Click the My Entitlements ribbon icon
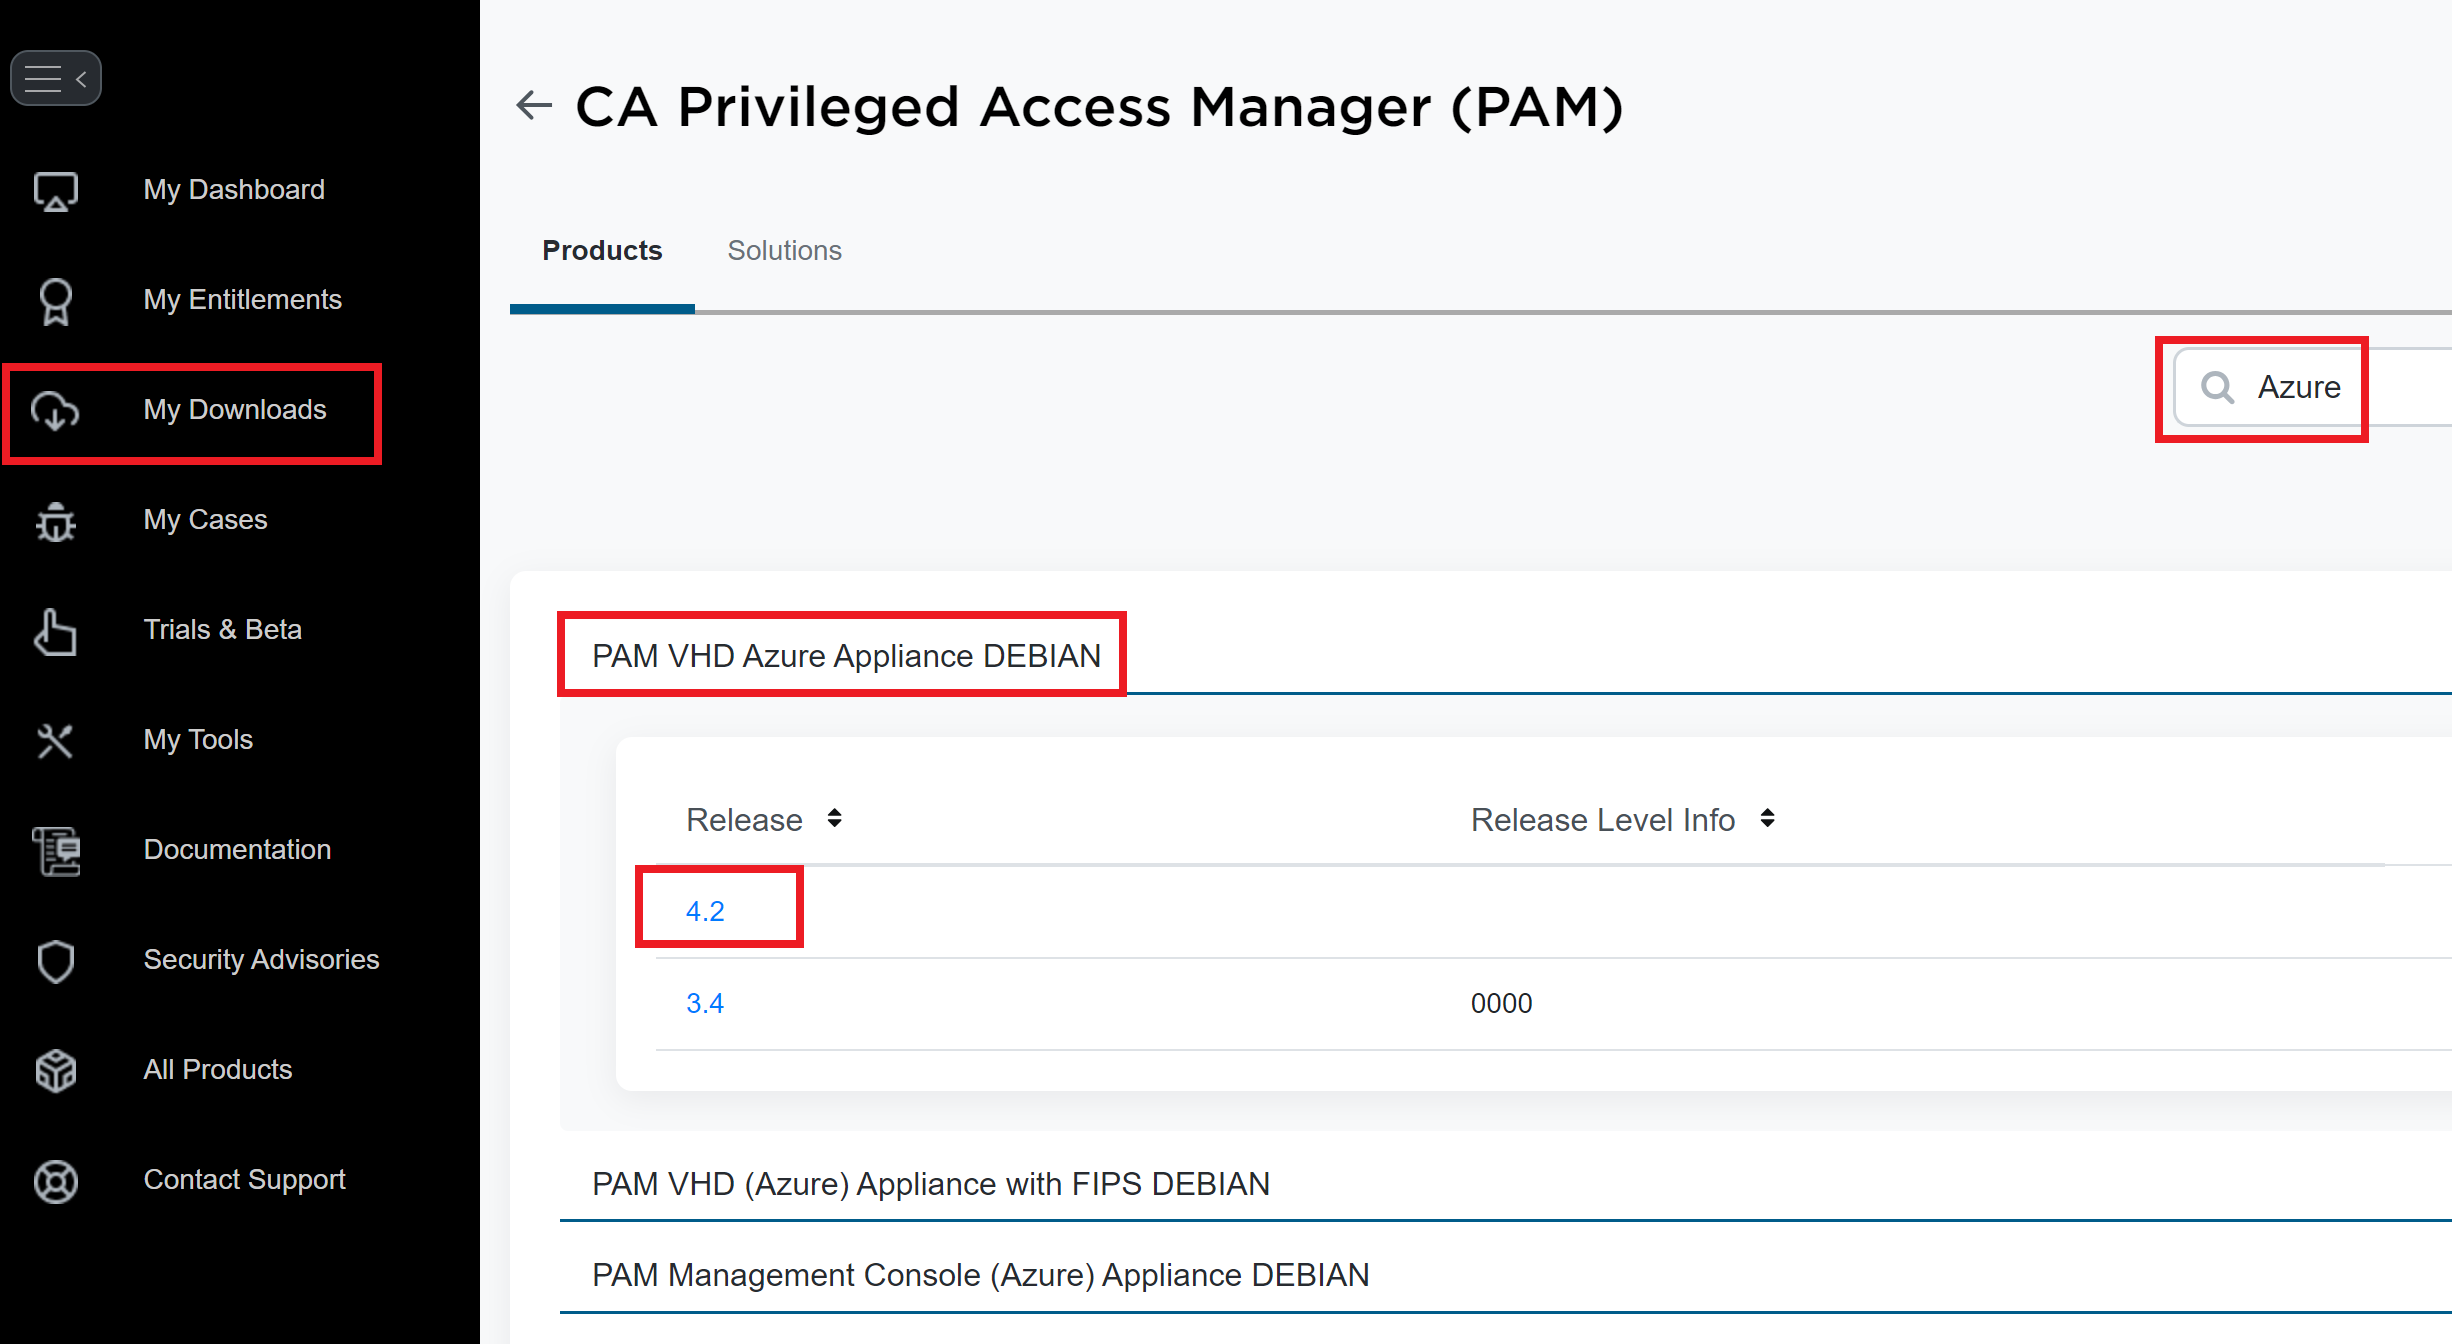This screenshot has width=2452, height=1344. 56,301
